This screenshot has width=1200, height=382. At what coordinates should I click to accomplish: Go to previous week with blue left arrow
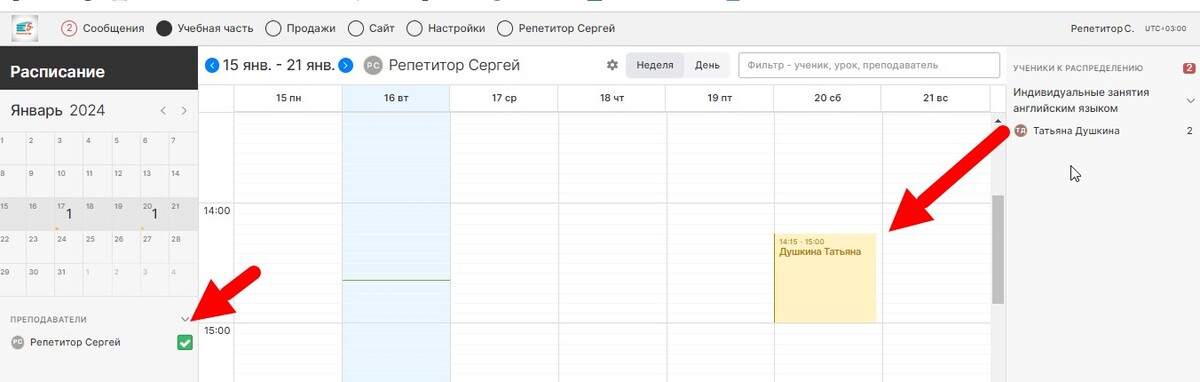[212, 65]
